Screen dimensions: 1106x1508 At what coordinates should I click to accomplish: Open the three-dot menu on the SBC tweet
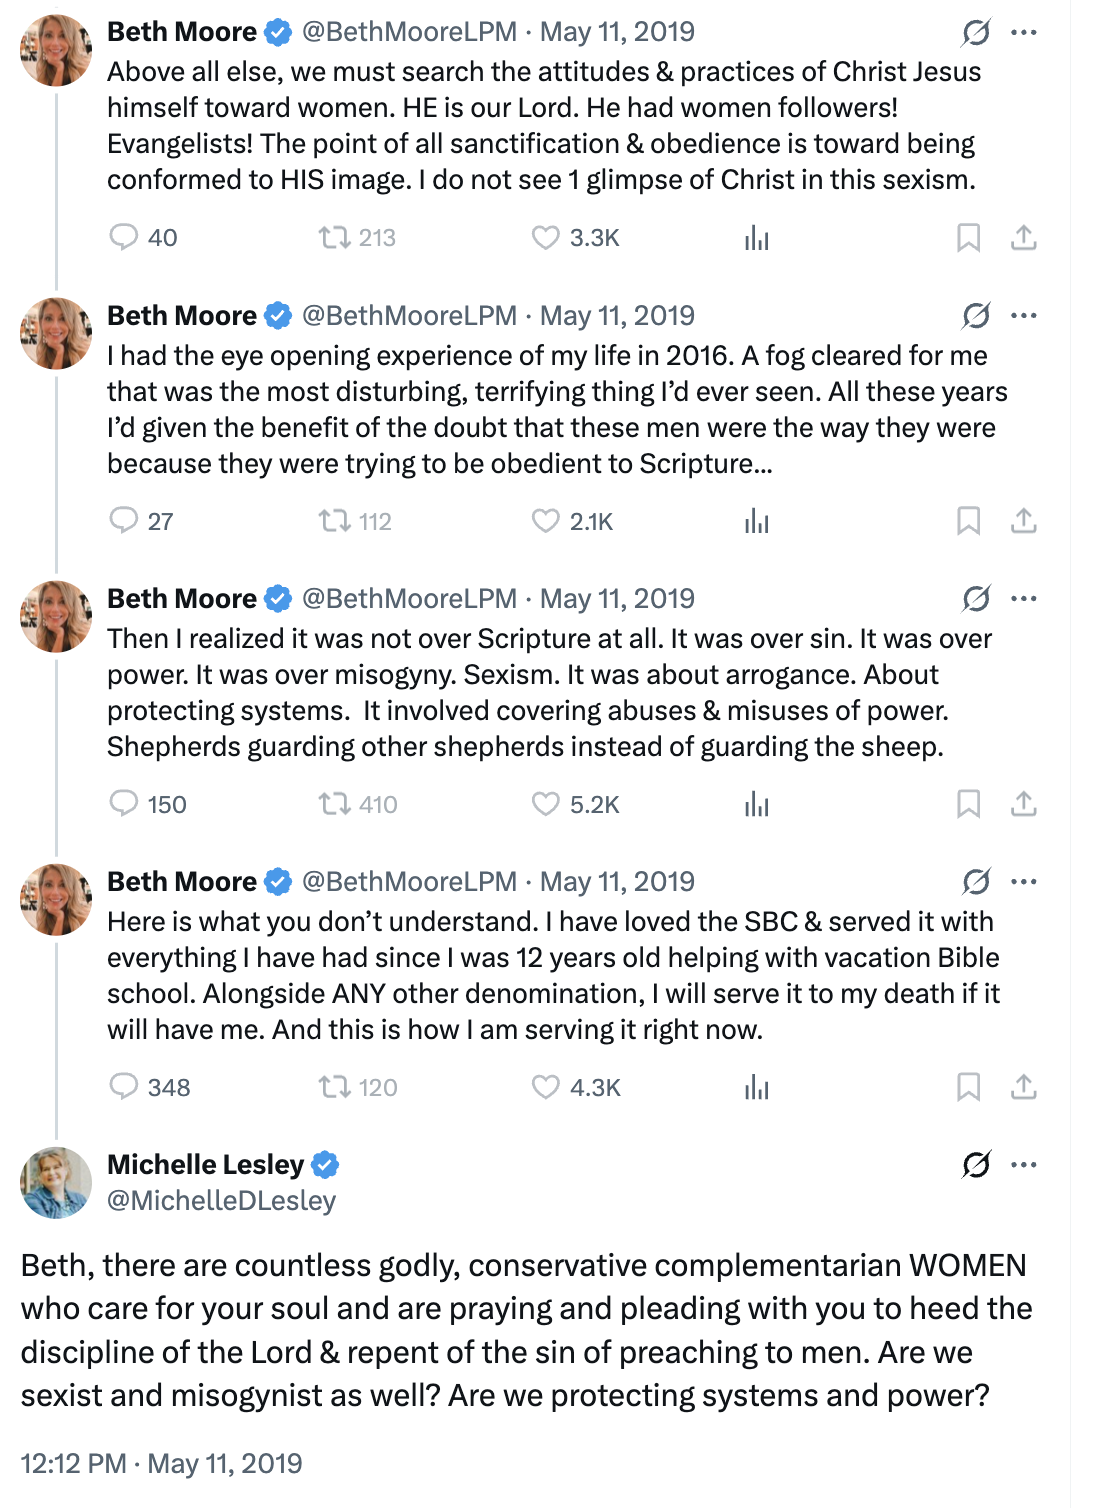pyautogui.click(x=1024, y=881)
